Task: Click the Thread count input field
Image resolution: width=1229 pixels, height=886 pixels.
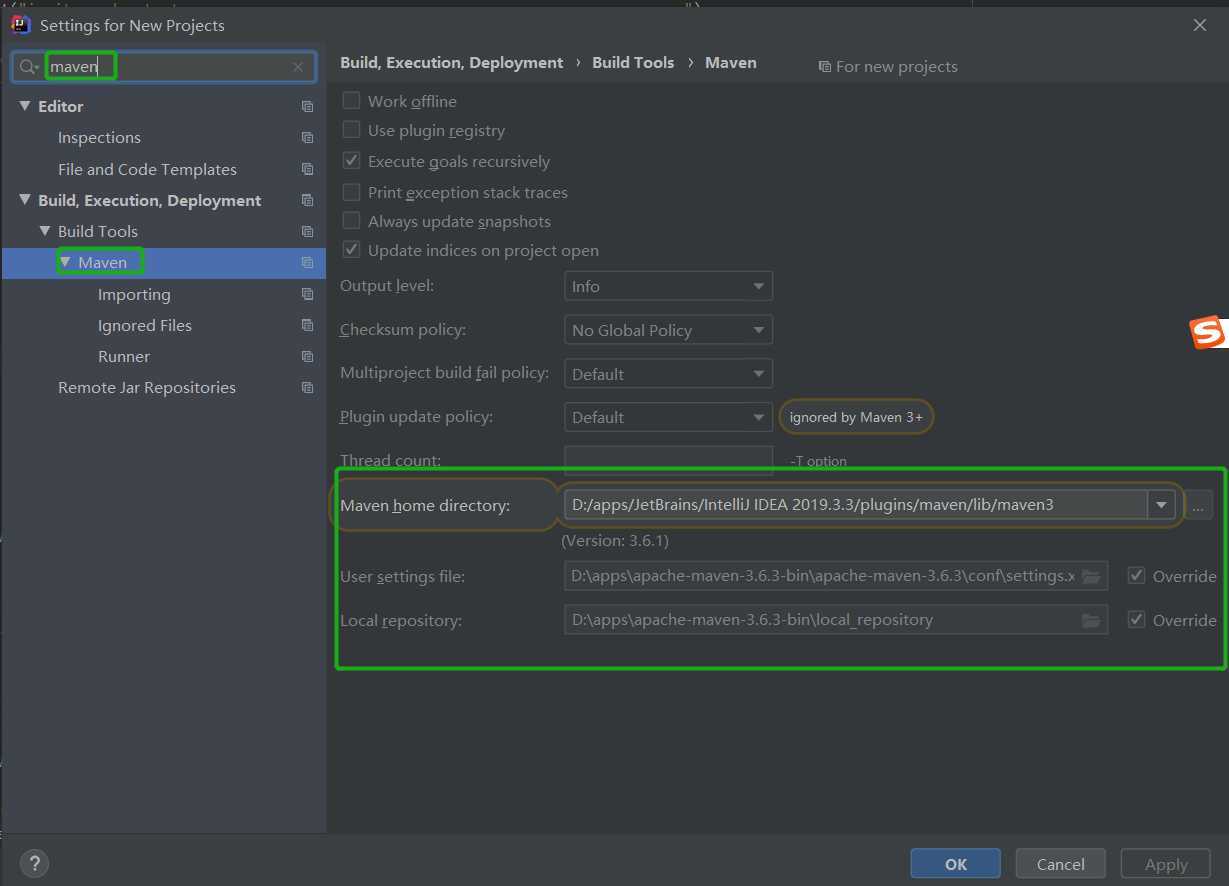Action: tap(668, 460)
